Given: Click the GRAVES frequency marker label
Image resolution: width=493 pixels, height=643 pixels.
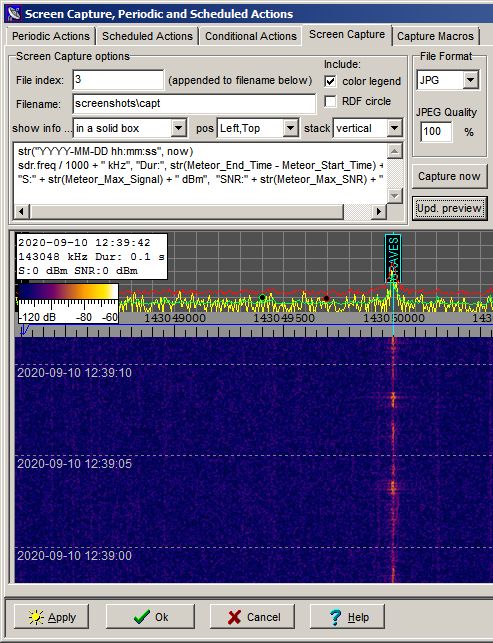Looking at the screenshot, I should [393, 258].
